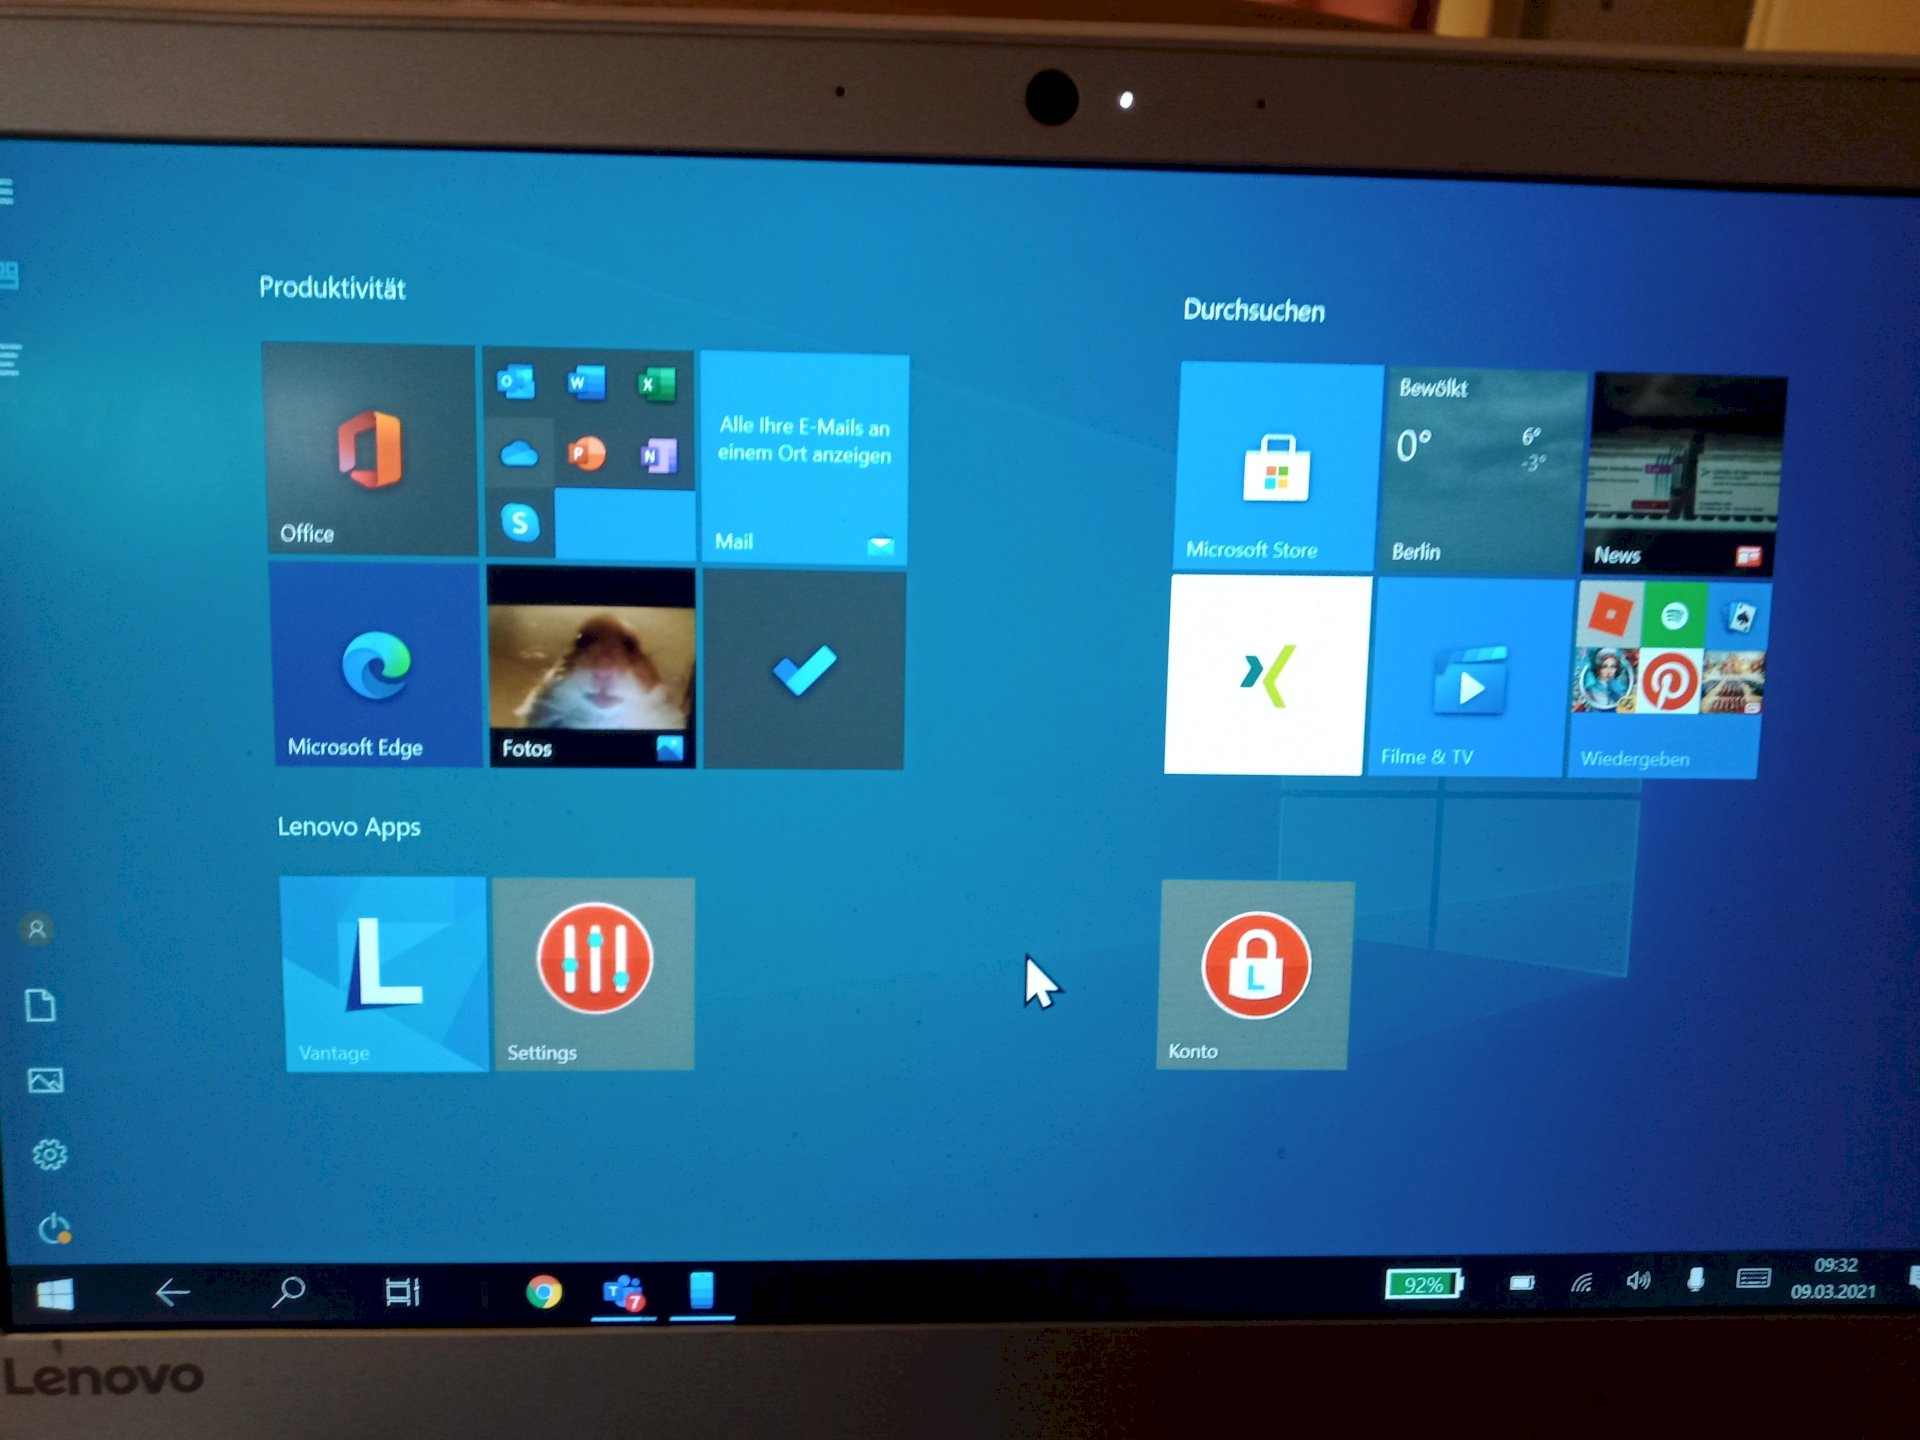
Task: Expand the Start hamburger menu
Action: click(x=6, y=190)
